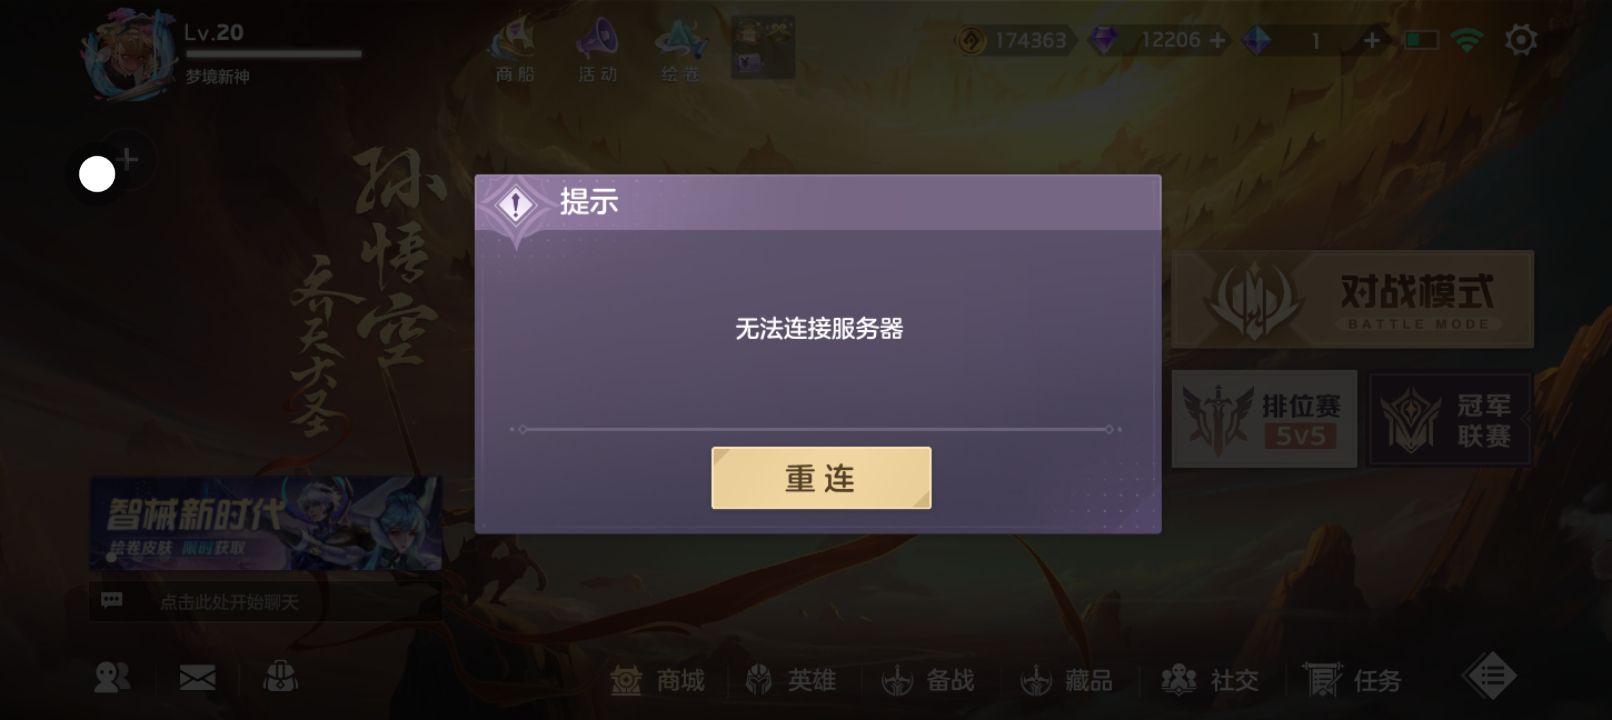Screen dimensions: 1612x720
Task: Tap the 重连 reconnect button
Action: pyautogui.click(x=821, y=478)
